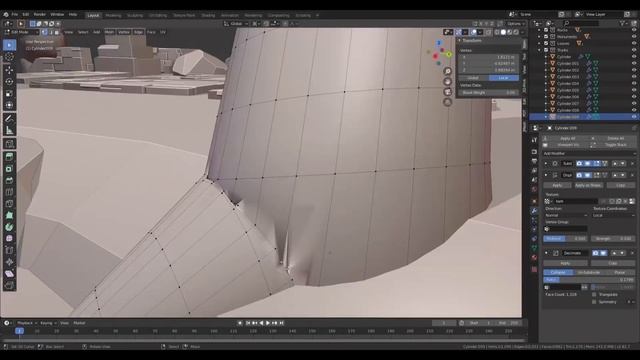Open the Mesh menu in viewport header

[x=109, y=32]
